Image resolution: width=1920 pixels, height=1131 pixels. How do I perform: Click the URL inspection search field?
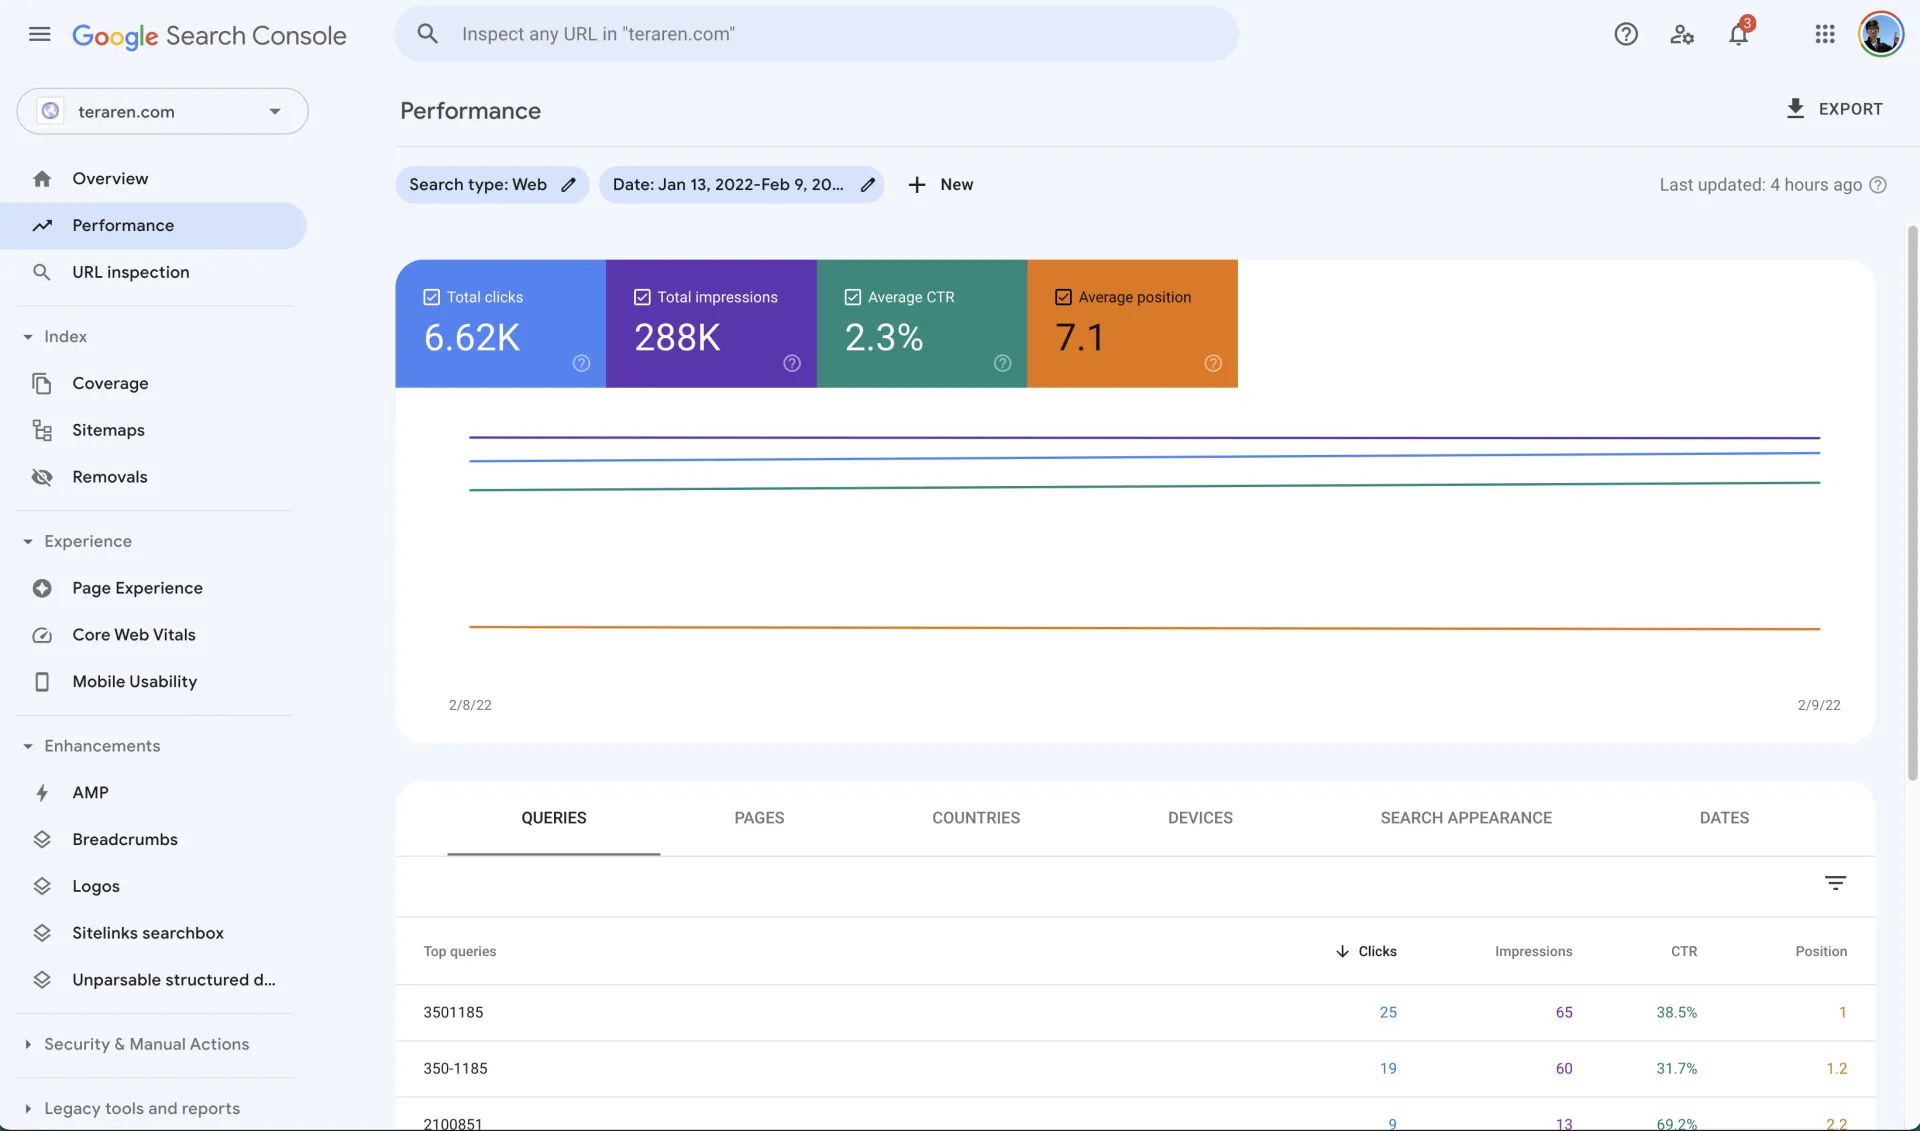click(x=816, y=34)
